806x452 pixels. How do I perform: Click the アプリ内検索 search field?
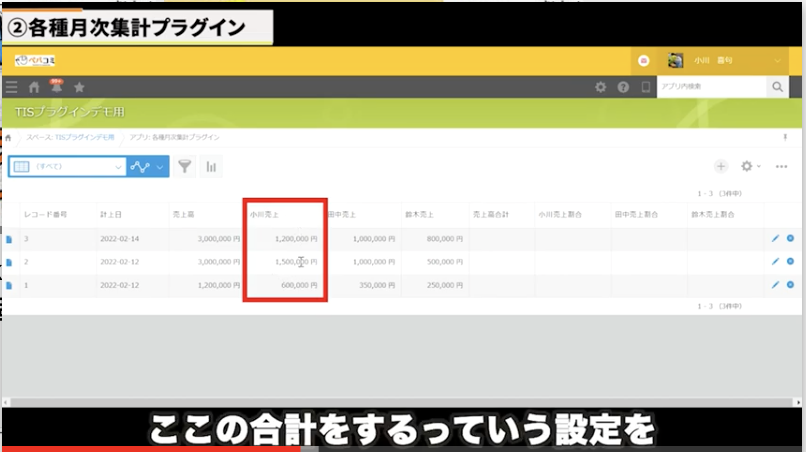710,88
